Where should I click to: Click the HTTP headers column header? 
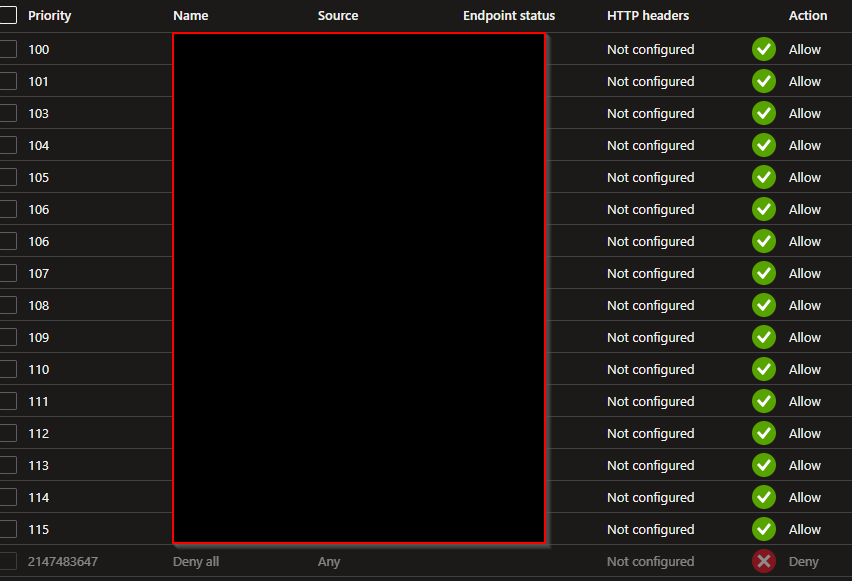pos(648,16)
